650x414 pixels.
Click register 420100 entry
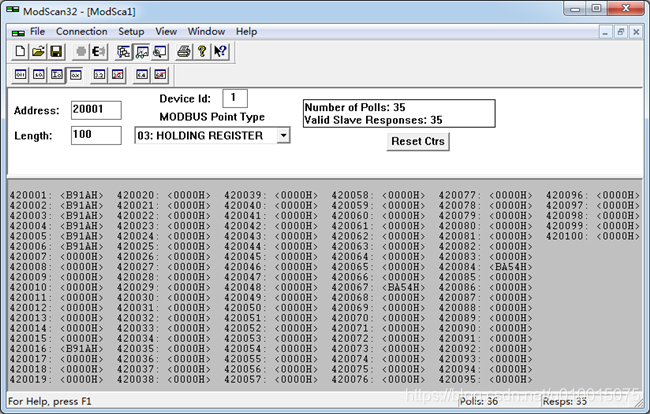pos(593,236)
